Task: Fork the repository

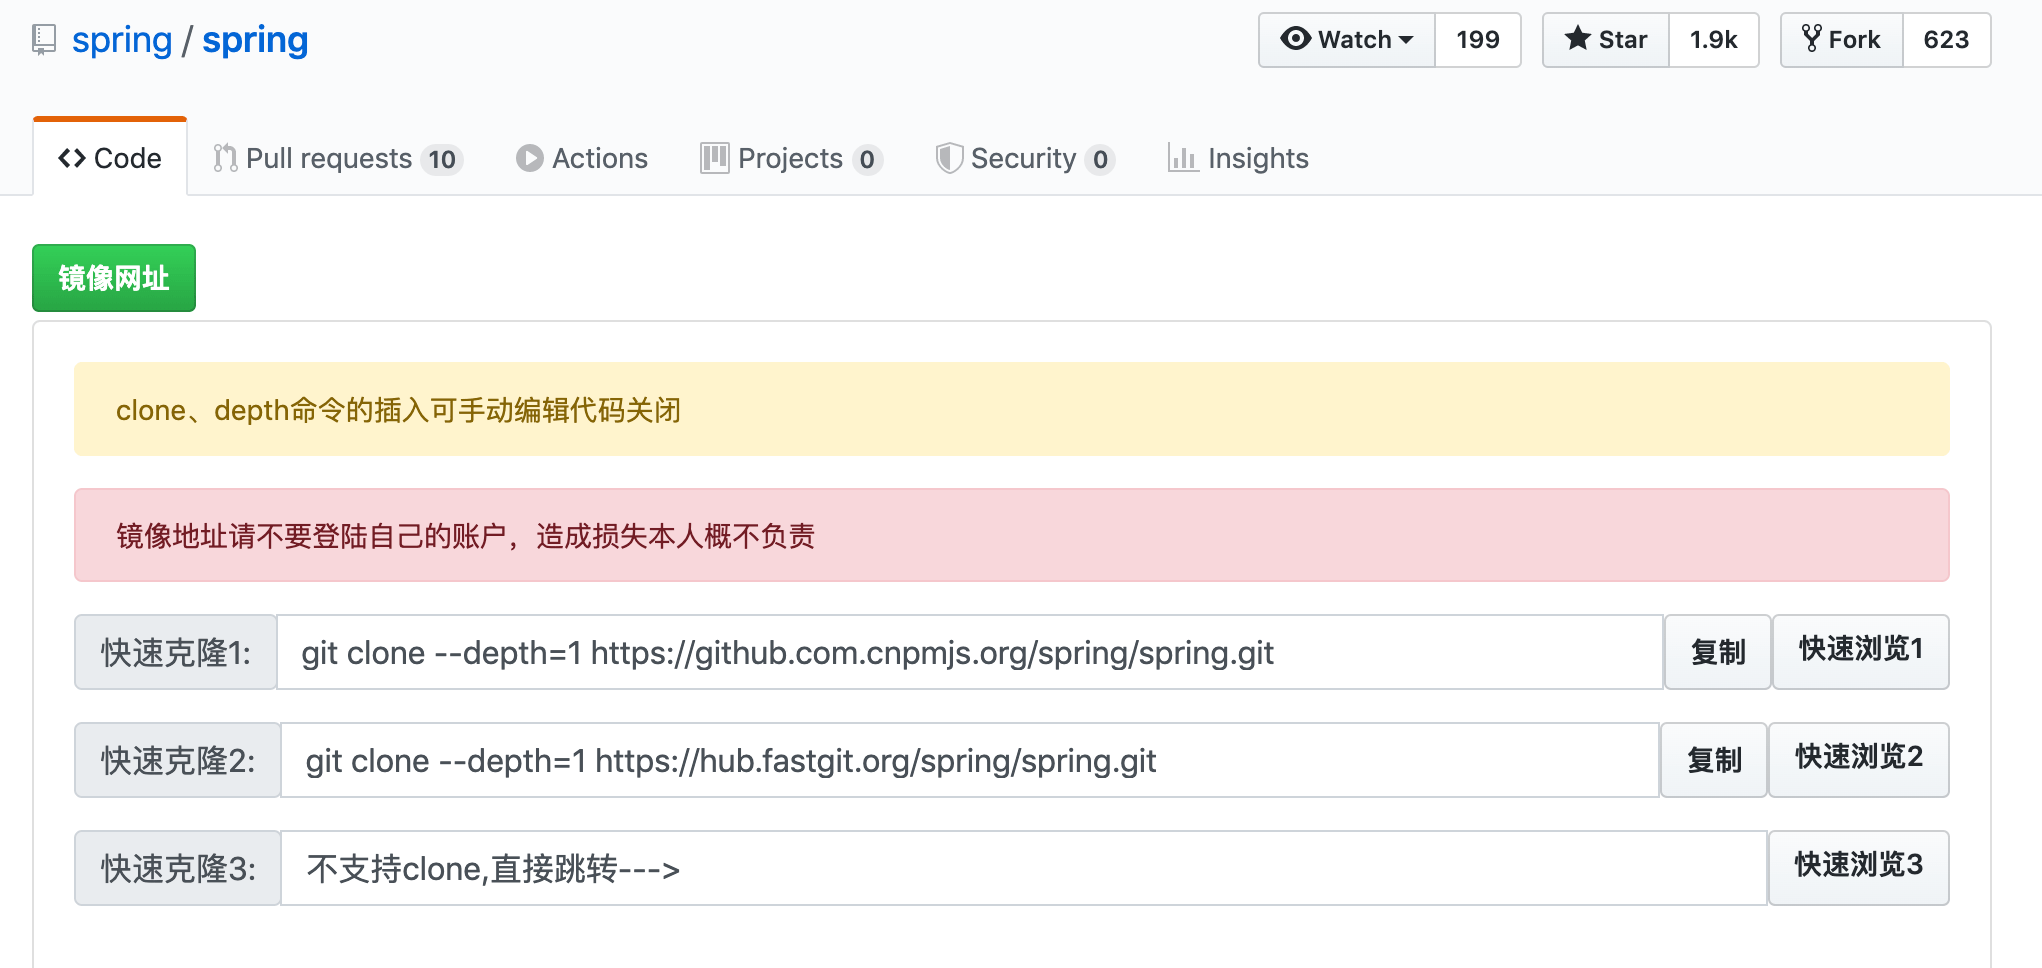Action: click(1842, 40)
